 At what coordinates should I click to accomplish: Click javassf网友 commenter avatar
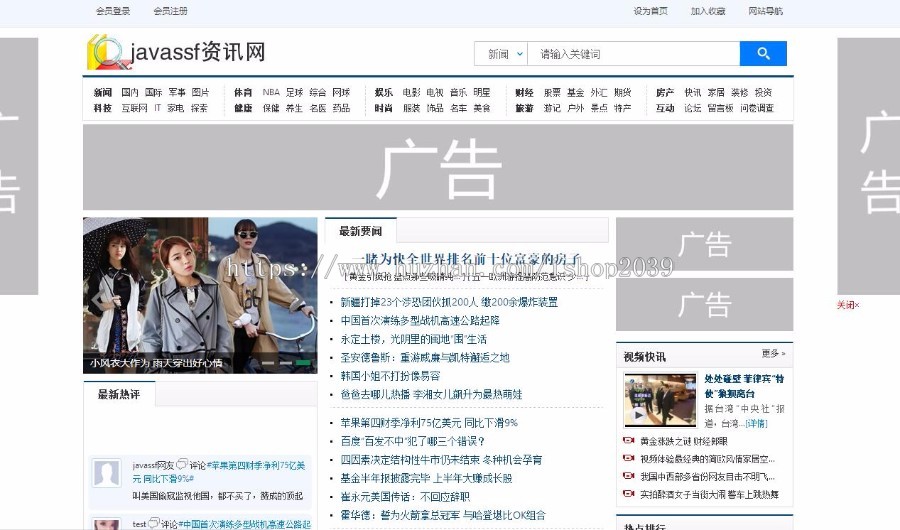[107, 473]
